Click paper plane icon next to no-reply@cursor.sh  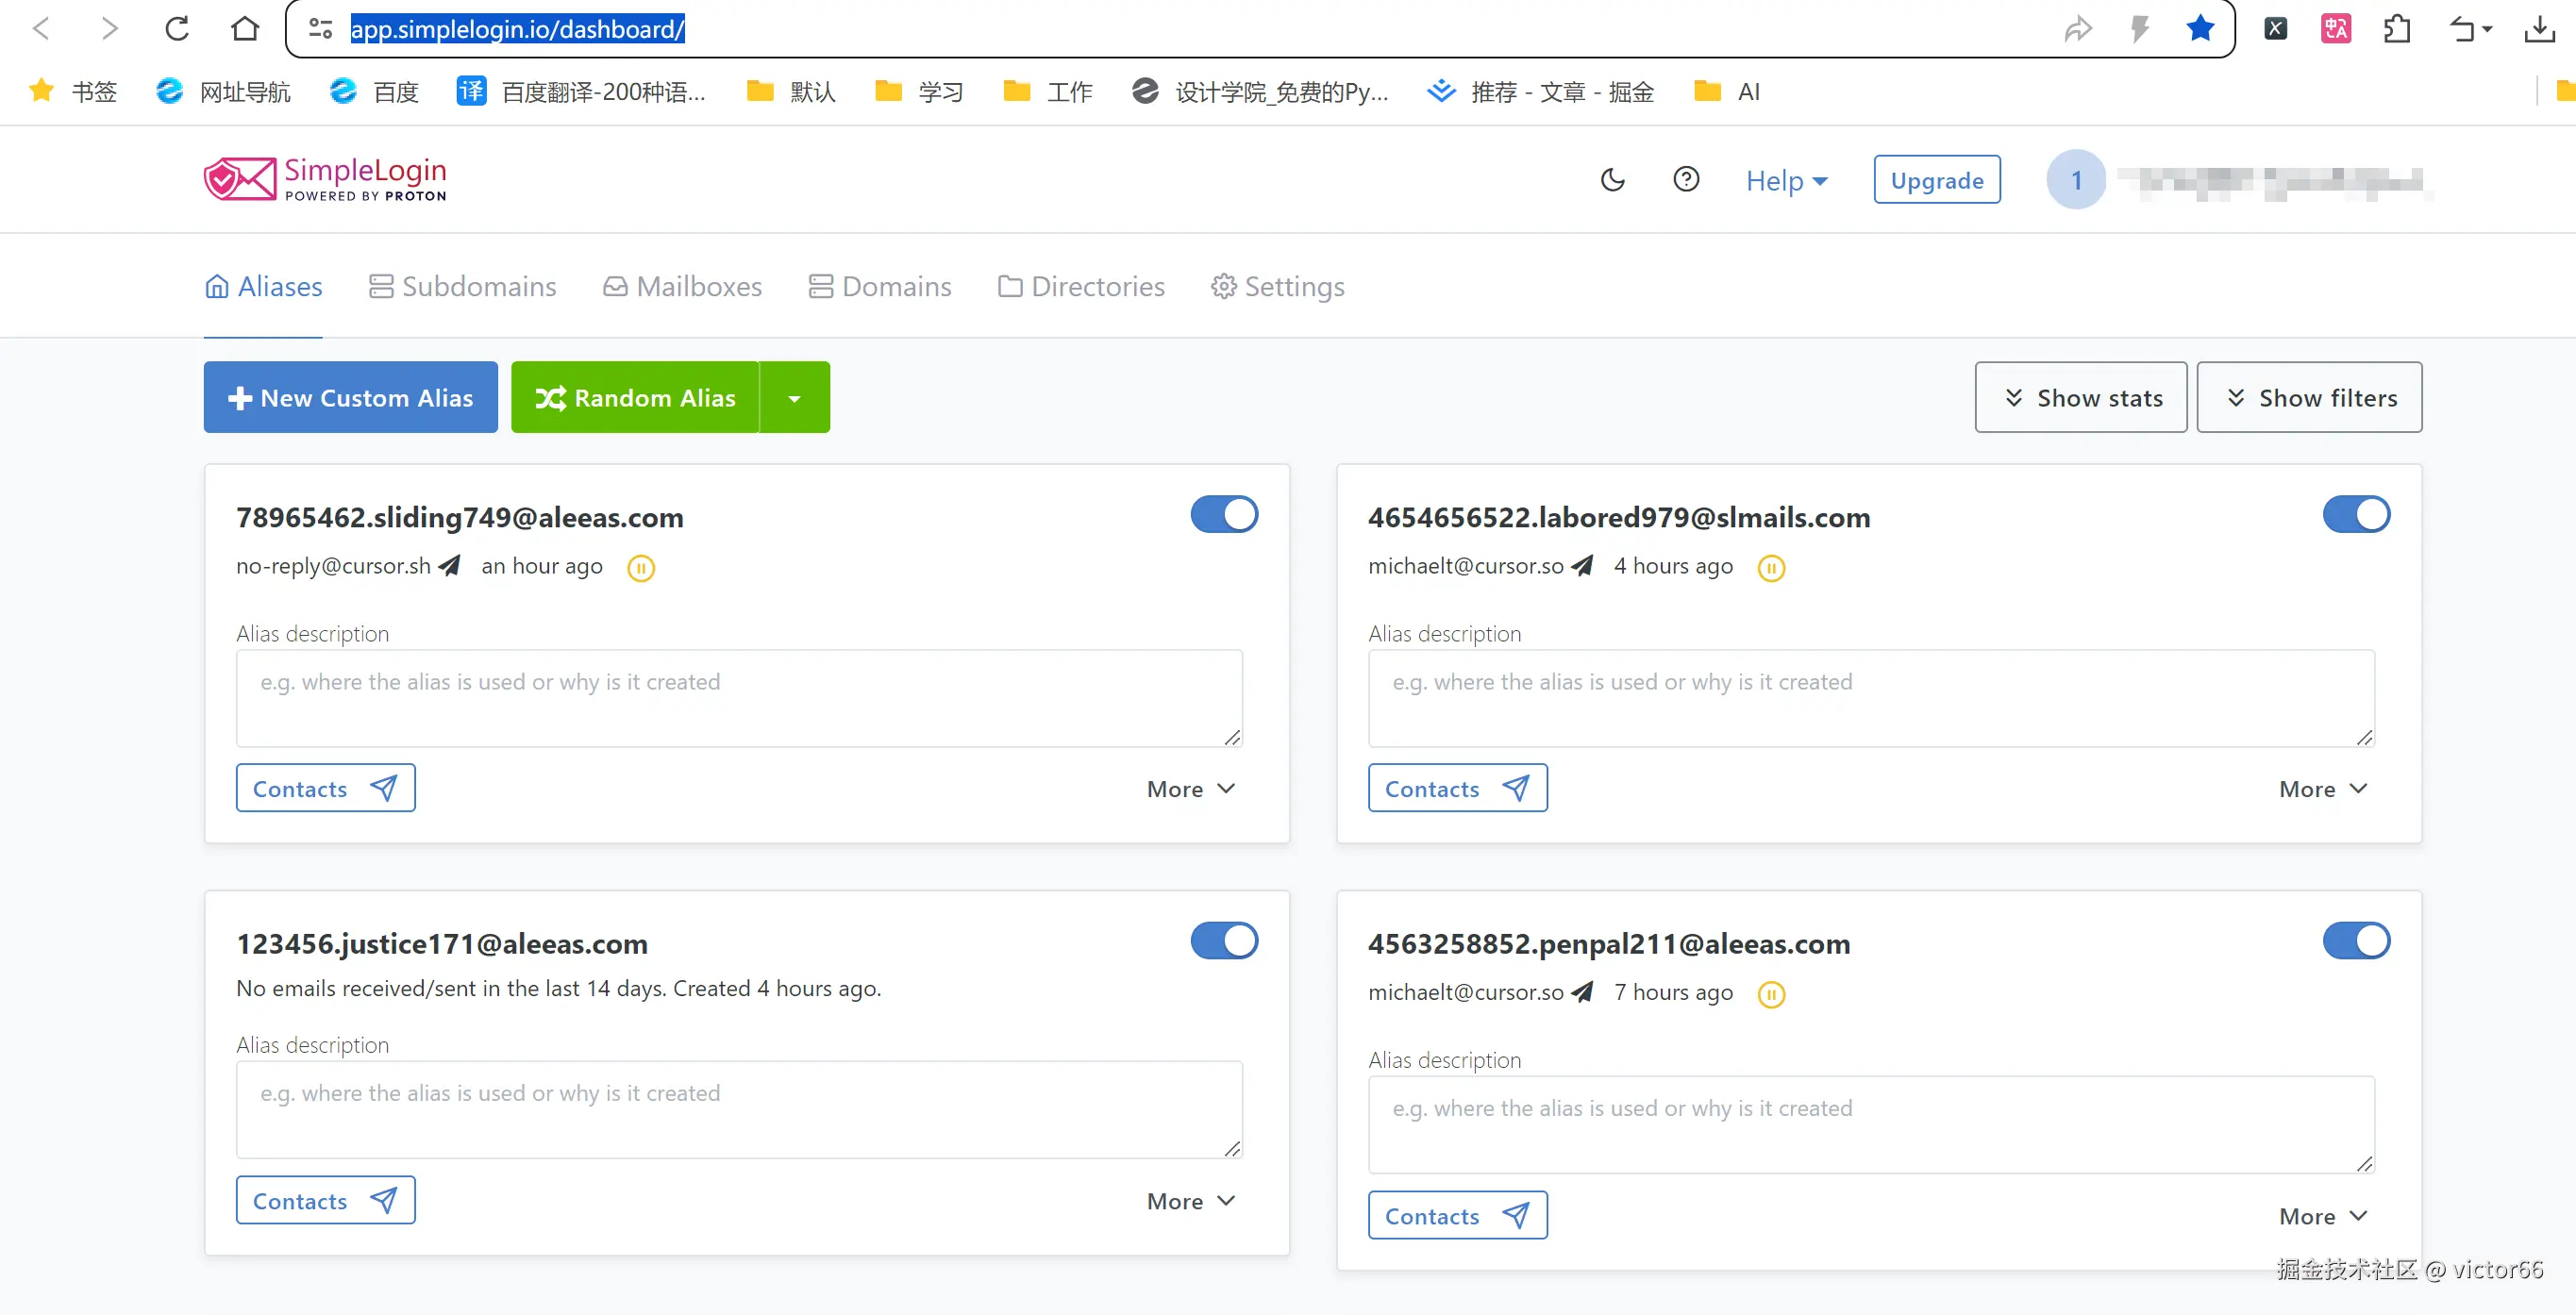pyautogui.click(x=450, y=566)
